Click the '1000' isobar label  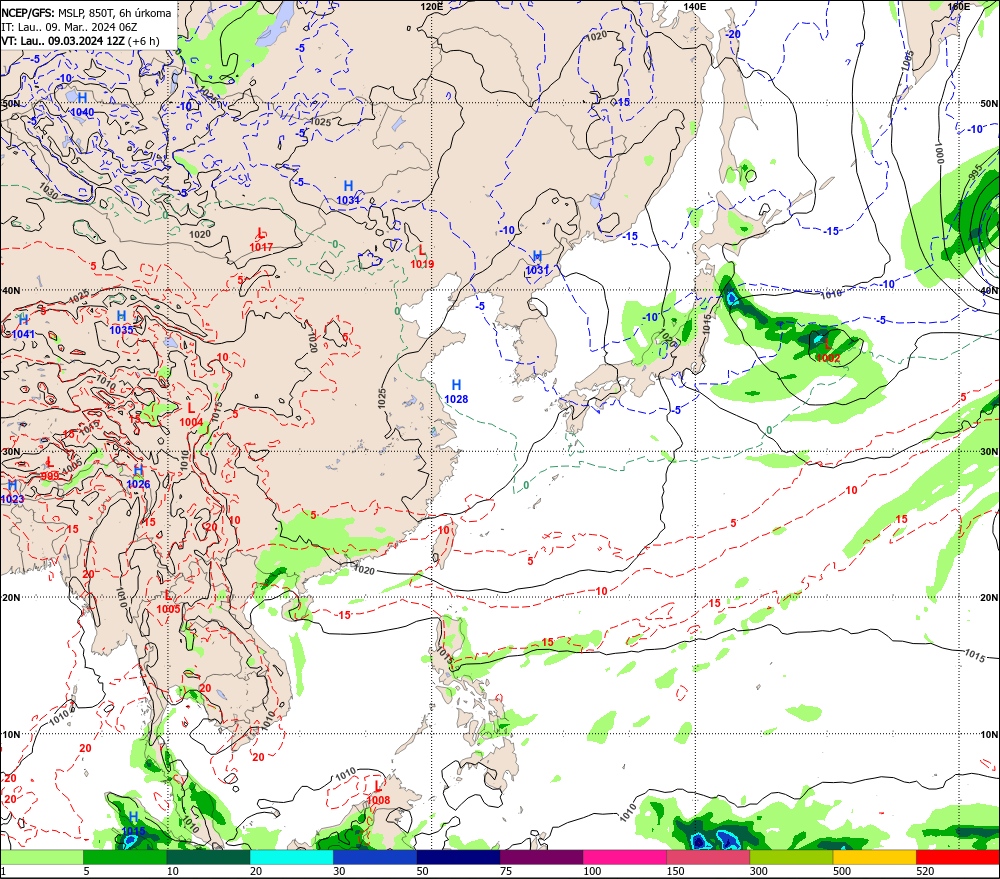(x=939, y=153)
